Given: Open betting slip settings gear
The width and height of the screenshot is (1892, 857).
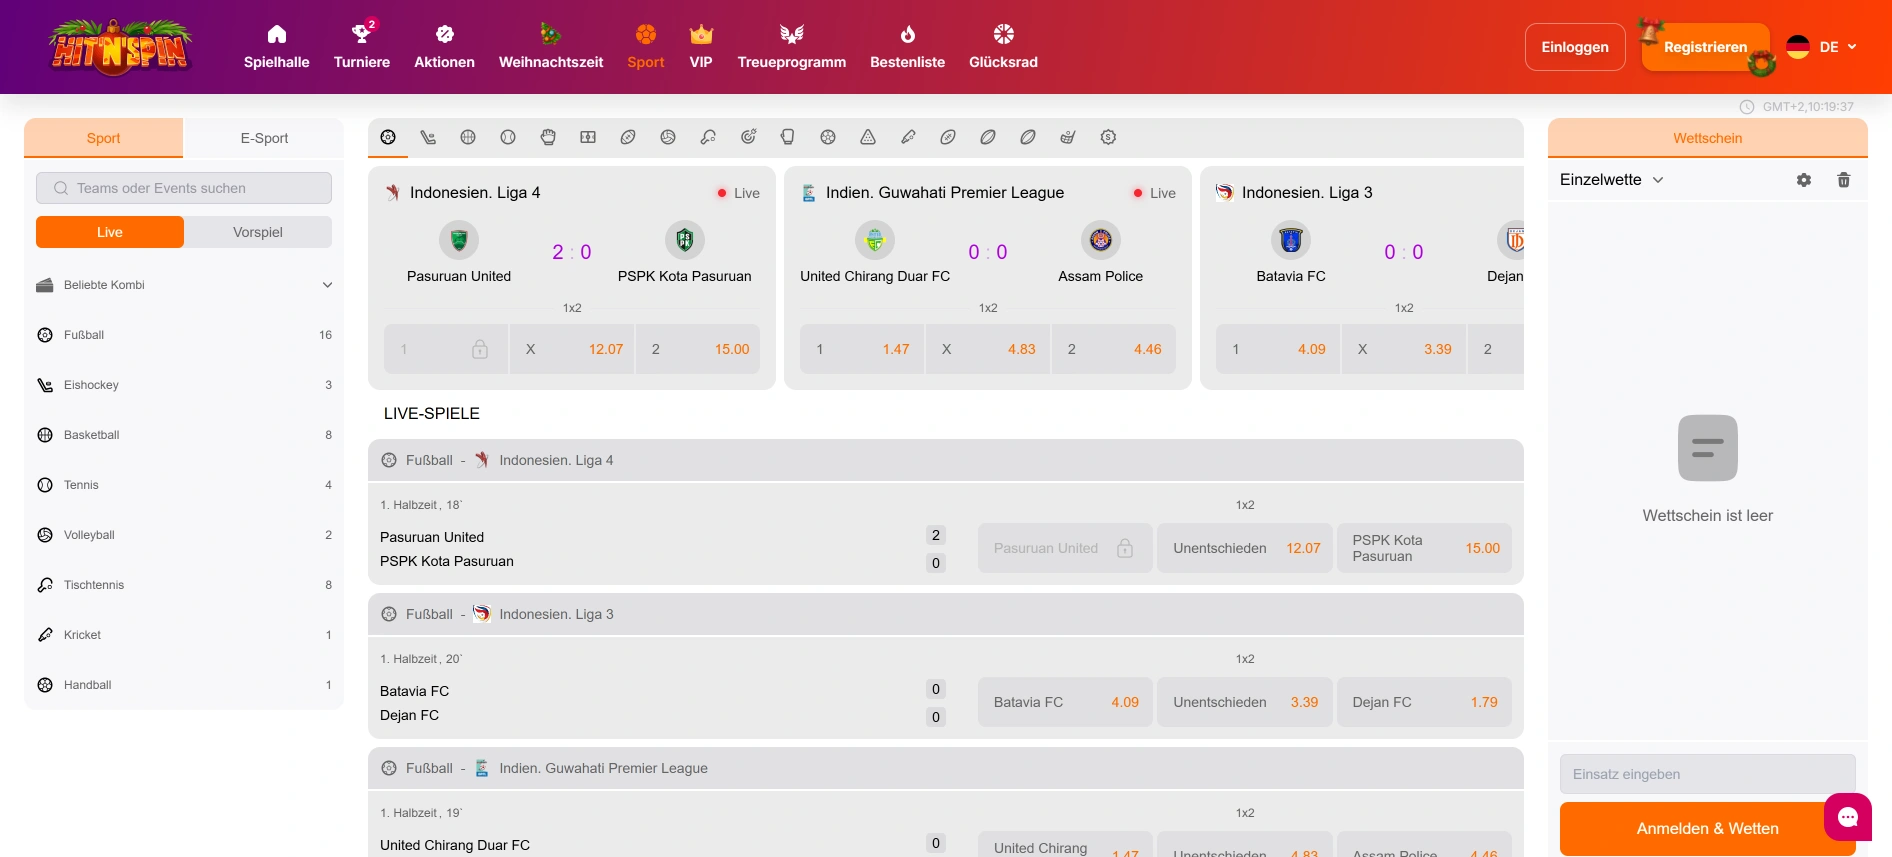Looking at the screenshot, I should pyautogui.click(x=1804, y=180).
